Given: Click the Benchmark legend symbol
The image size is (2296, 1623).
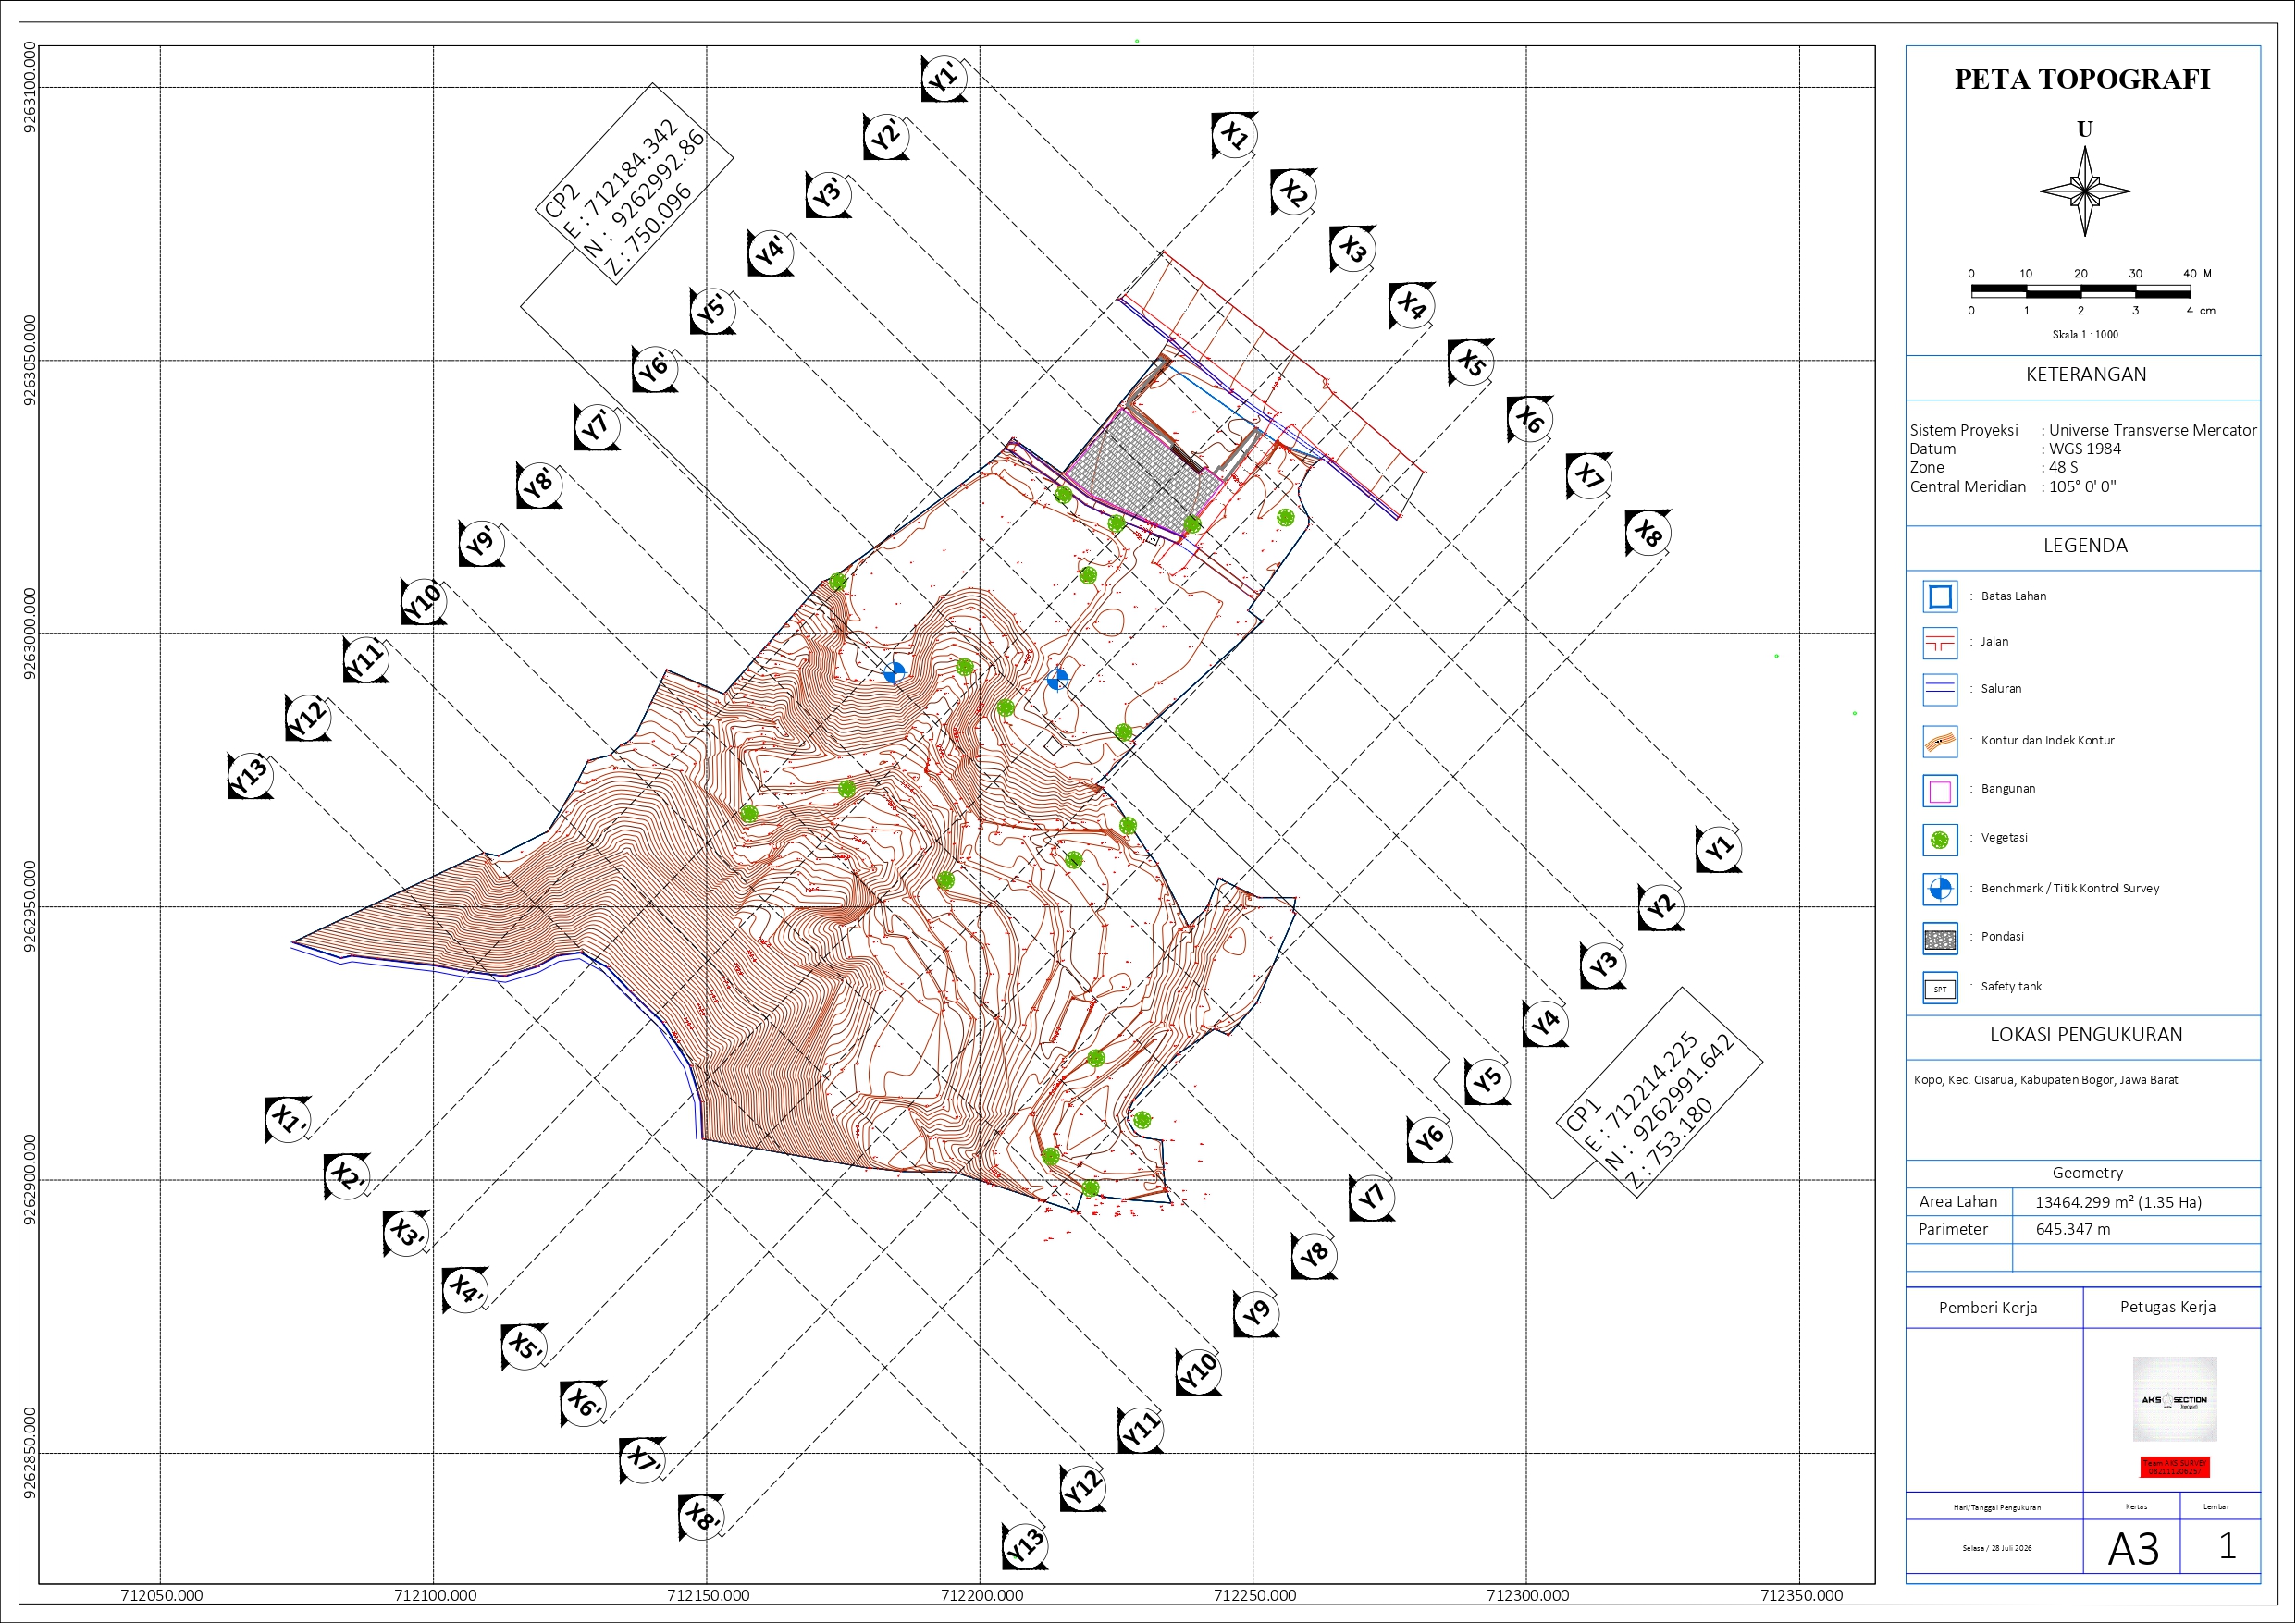Looking at the screenshot, I should [1939, 888].
